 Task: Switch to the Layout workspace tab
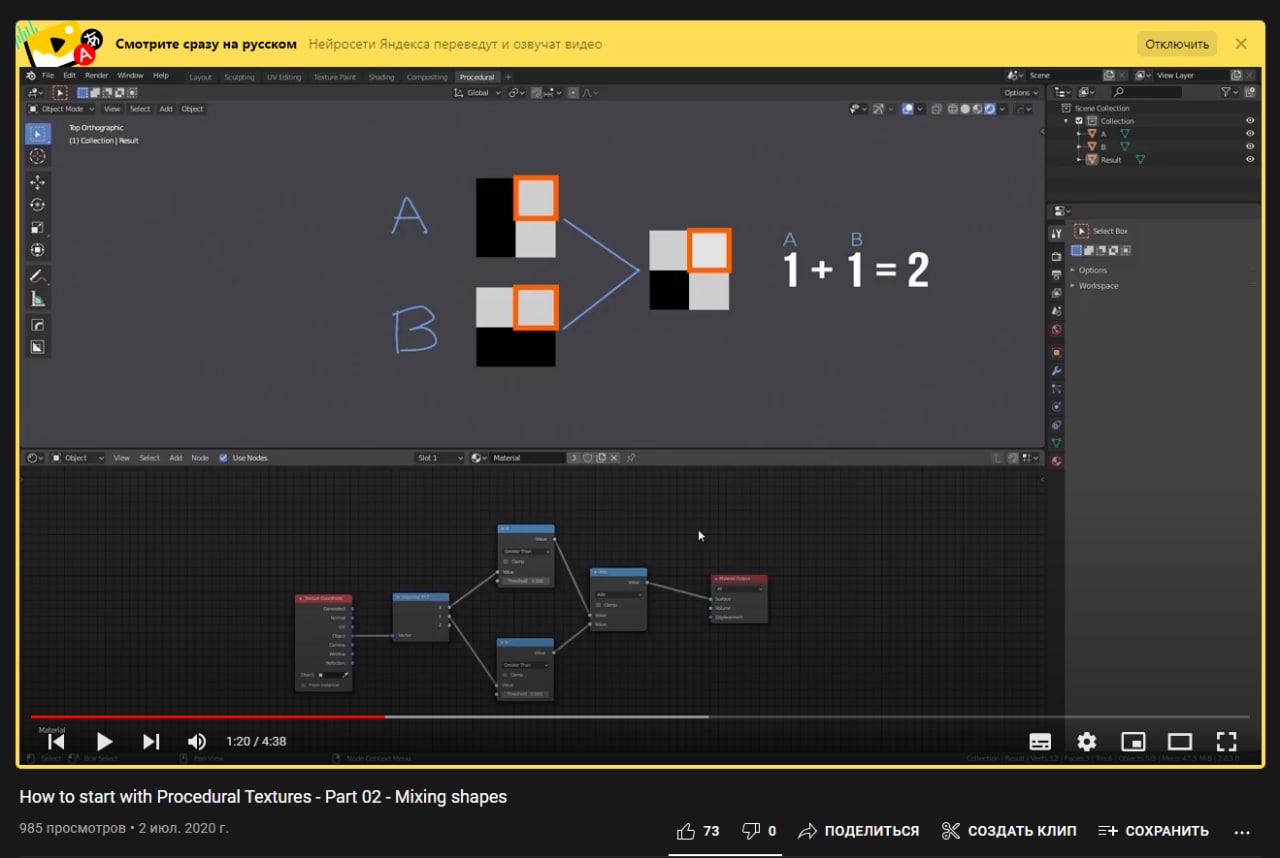point(200,77)
